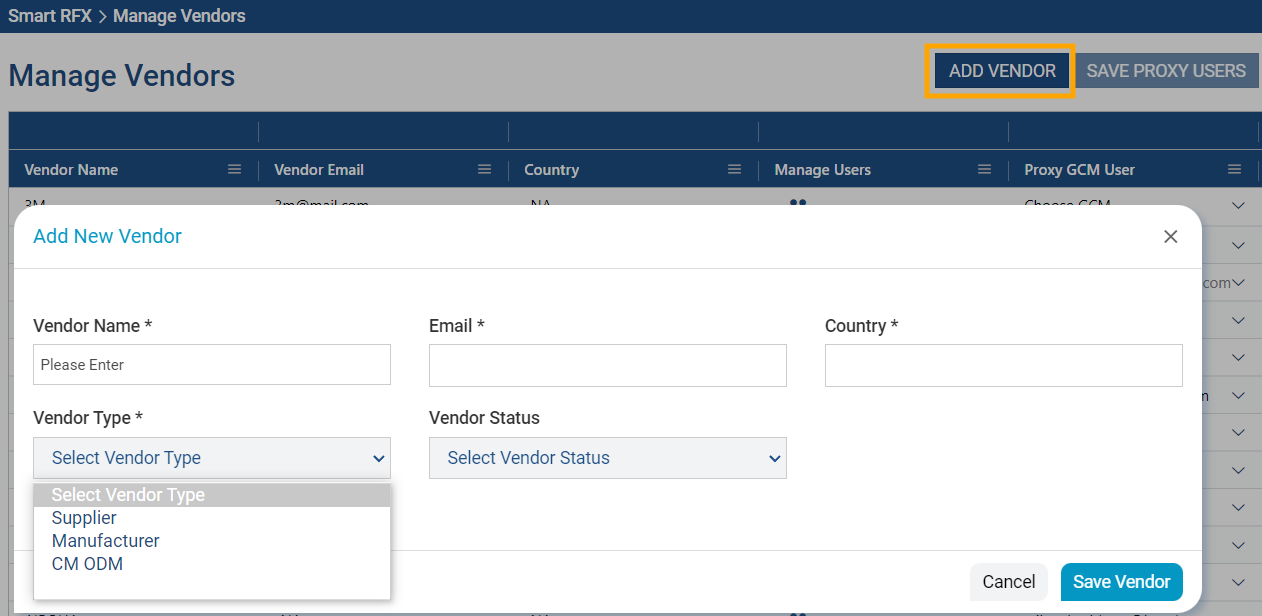1262x616 pixels.
Task: Open Proxy GCM User column menu icon
Action: (1234, 170)
